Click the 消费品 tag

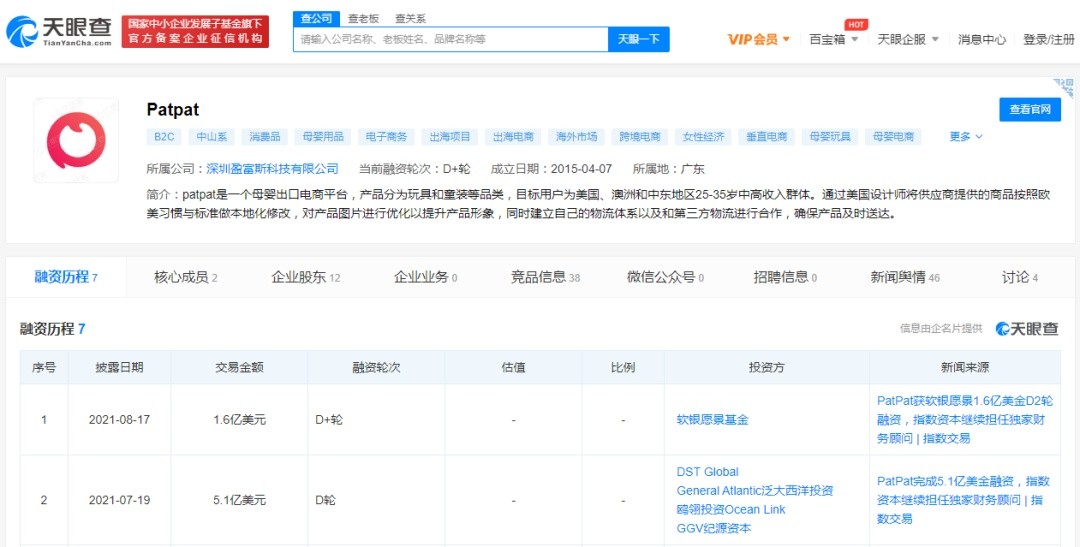point(264,136)
